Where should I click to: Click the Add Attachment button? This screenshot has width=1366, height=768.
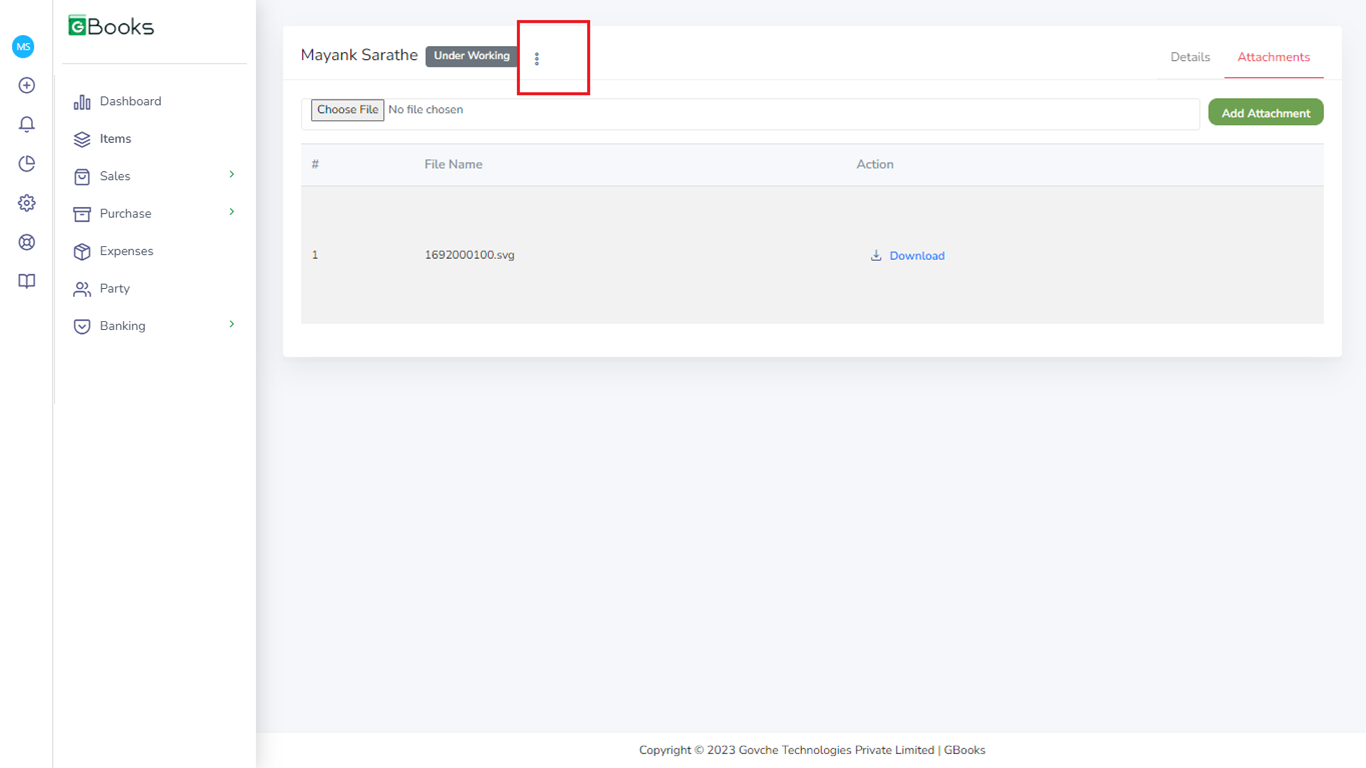1265,113
